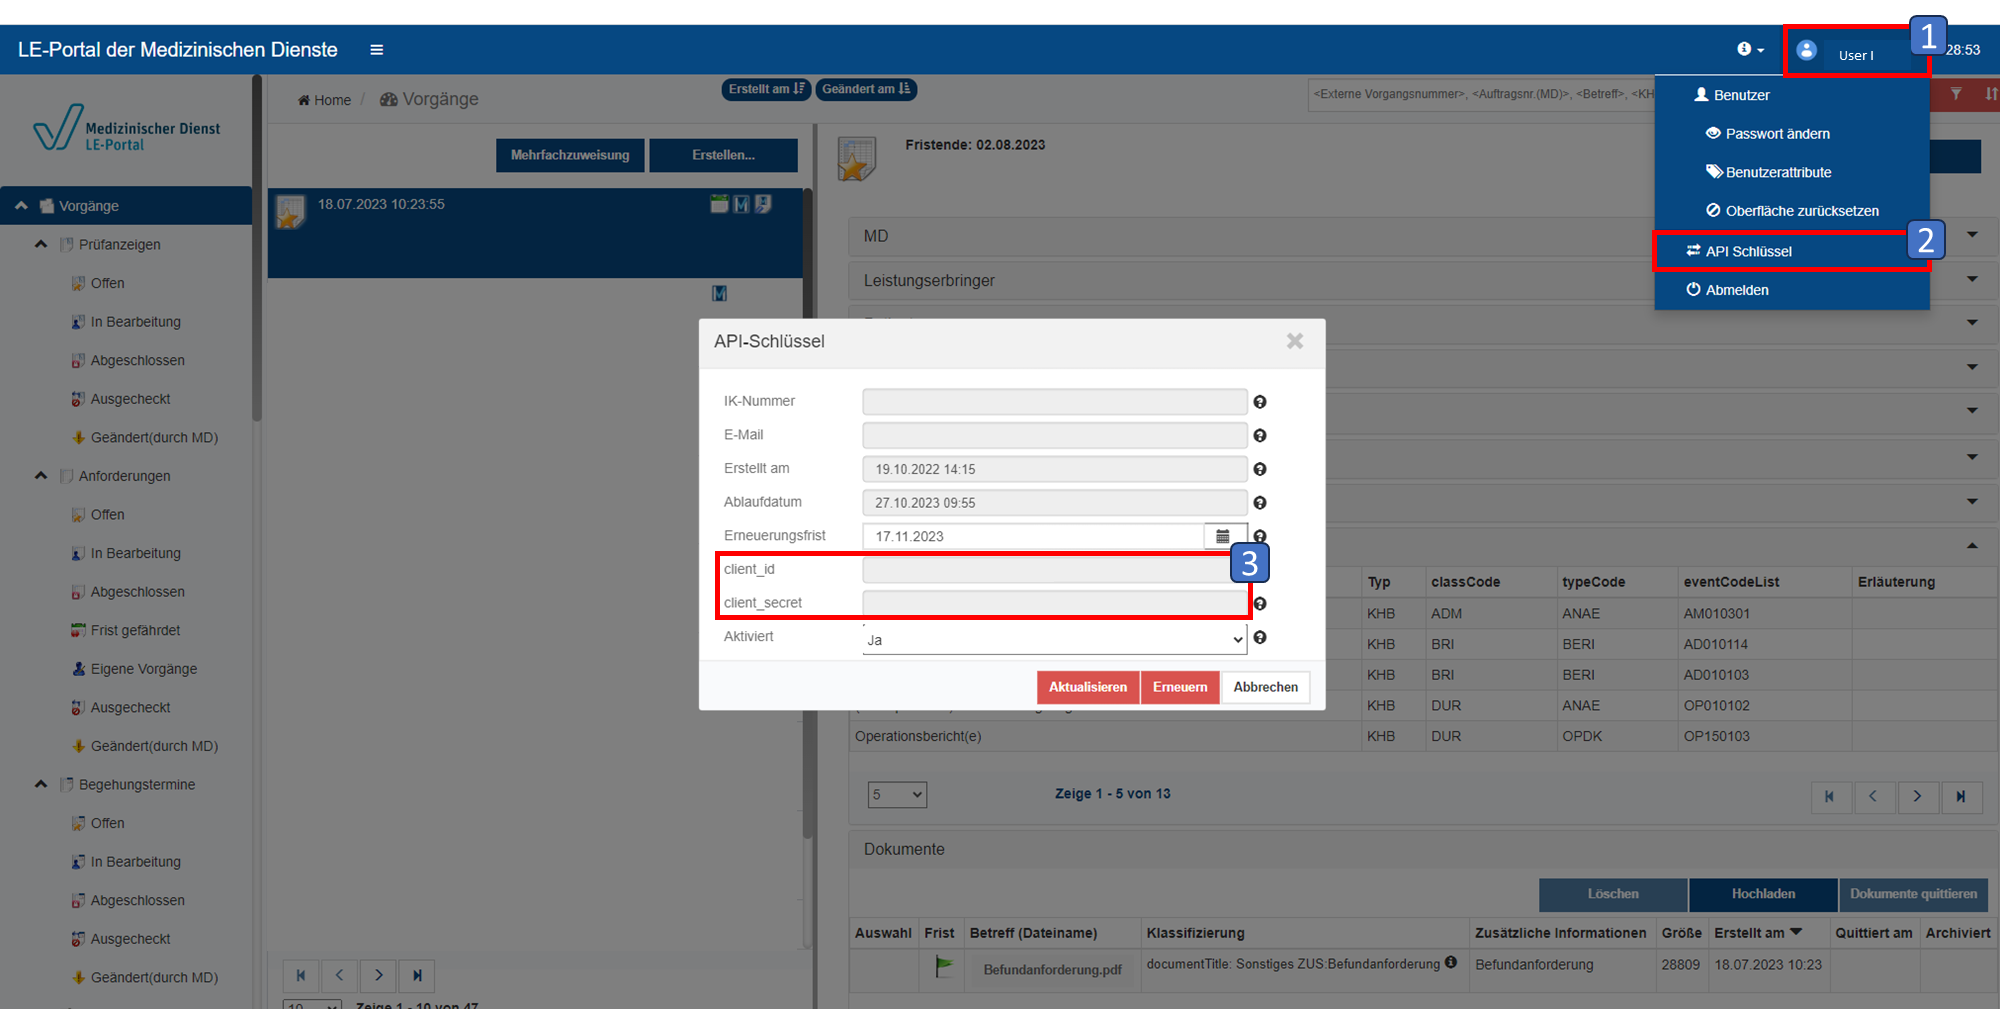Click the filter funnel icon in search bar
The height and width of the screenshot is (1009, 2000).
1956,94
